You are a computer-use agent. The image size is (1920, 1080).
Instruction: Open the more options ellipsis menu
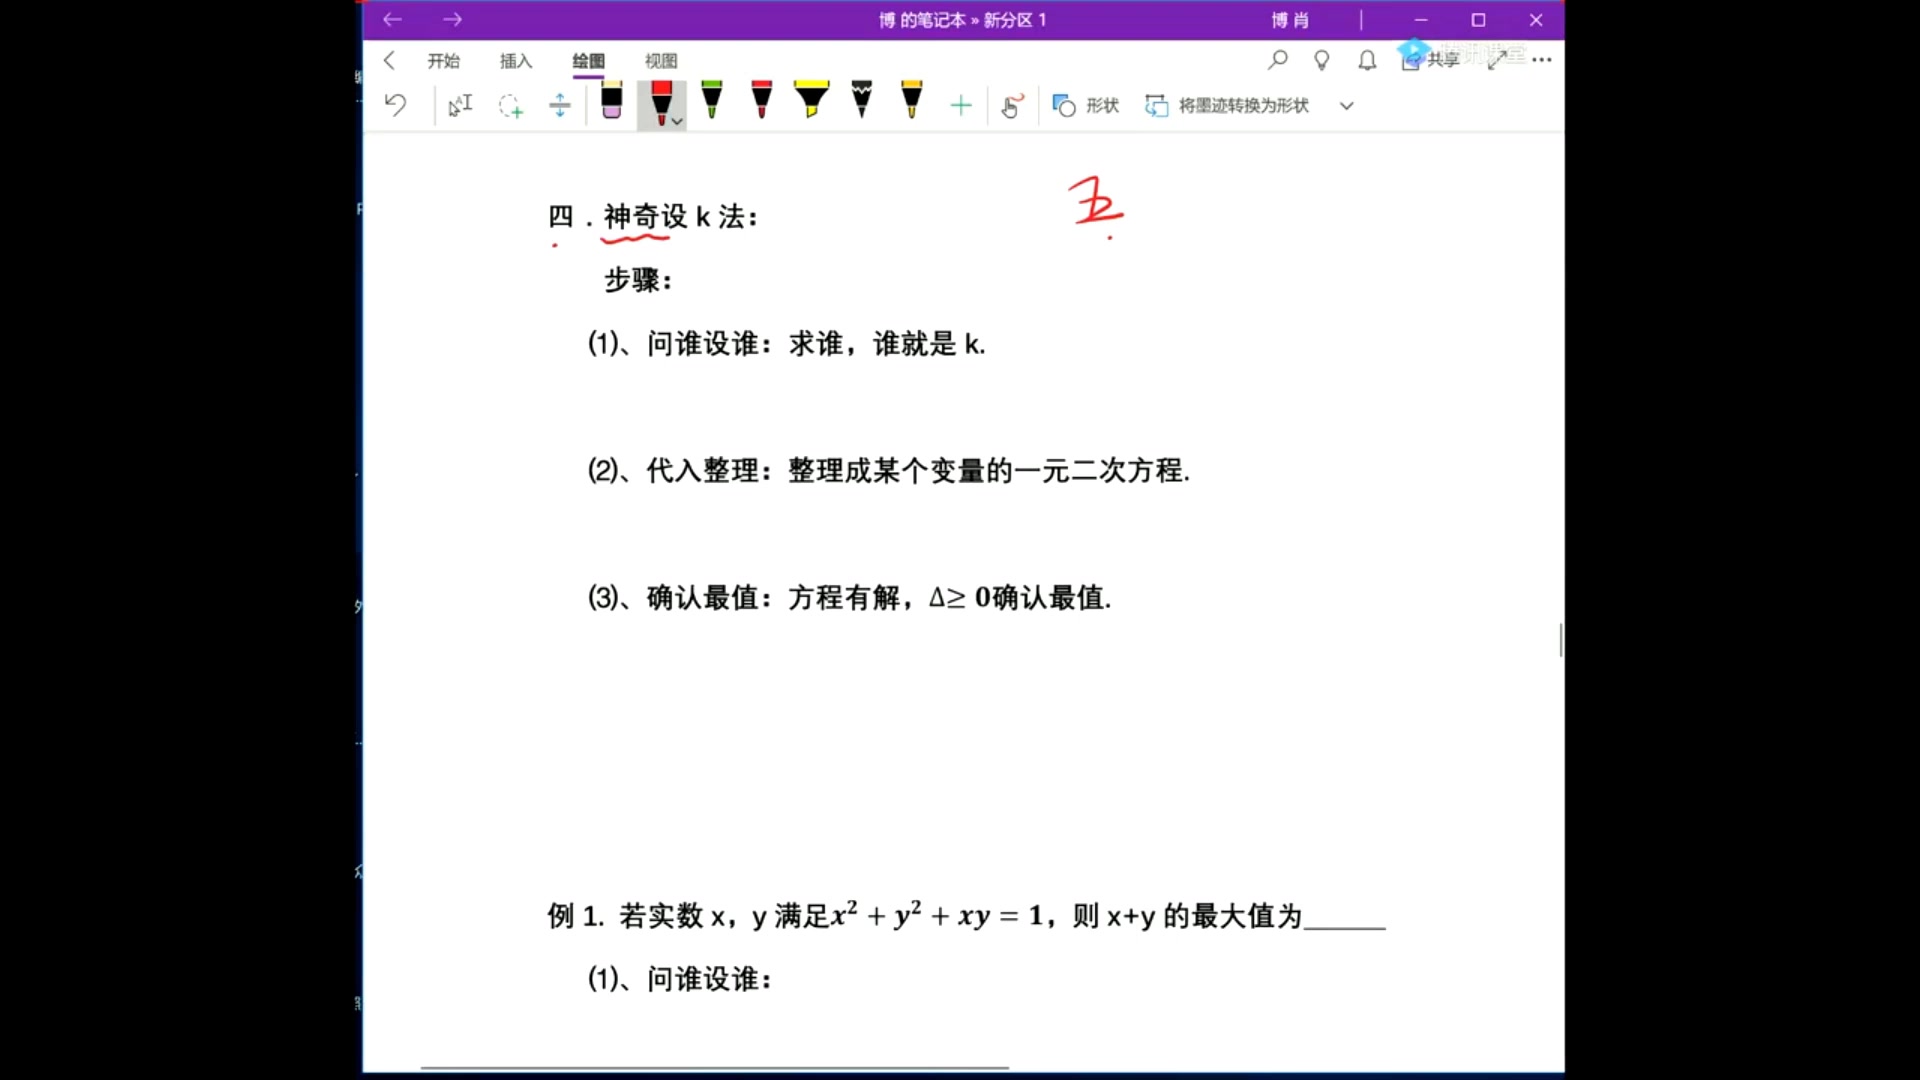click(1542, 60)
